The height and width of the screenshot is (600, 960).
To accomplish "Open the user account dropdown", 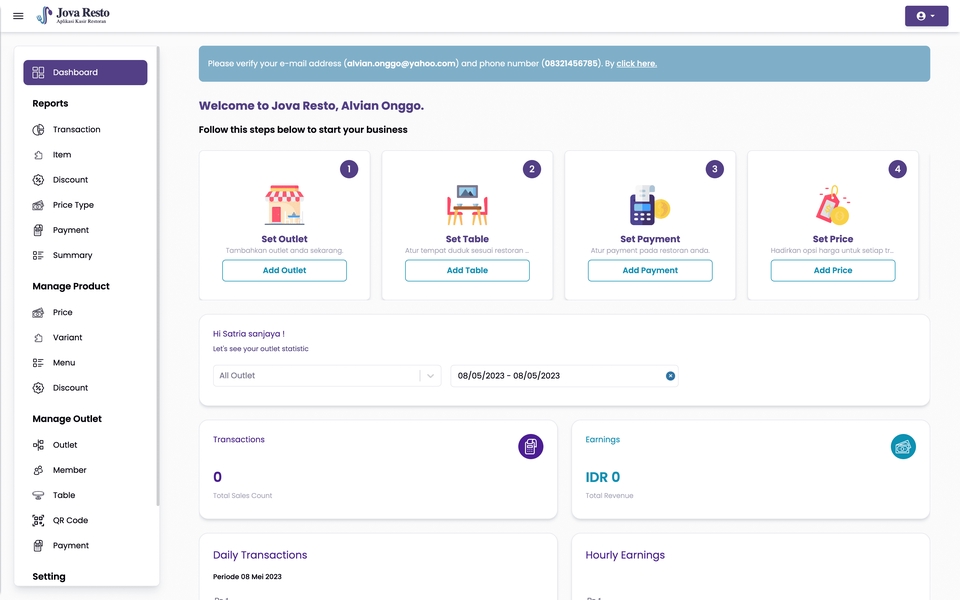I will (926, 15).
